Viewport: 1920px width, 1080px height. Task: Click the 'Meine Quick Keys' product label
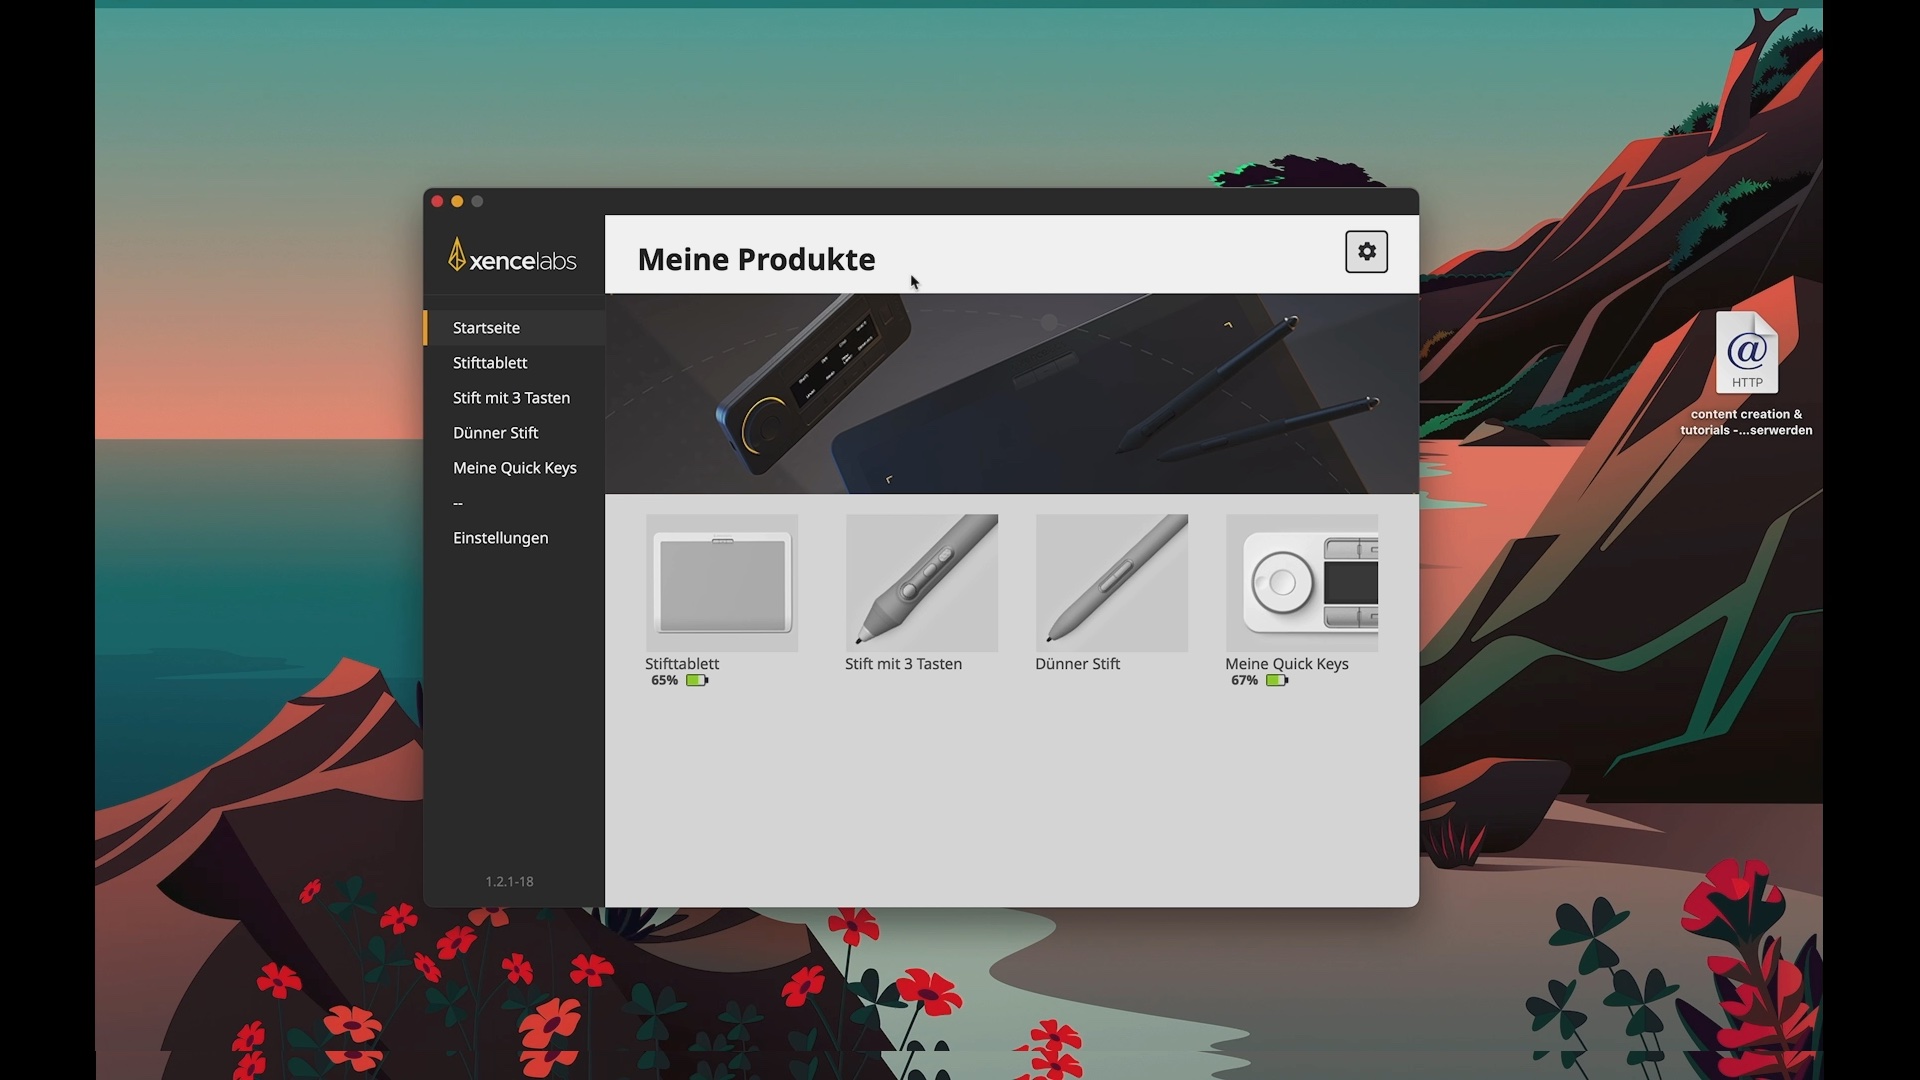pos(1287,664)
